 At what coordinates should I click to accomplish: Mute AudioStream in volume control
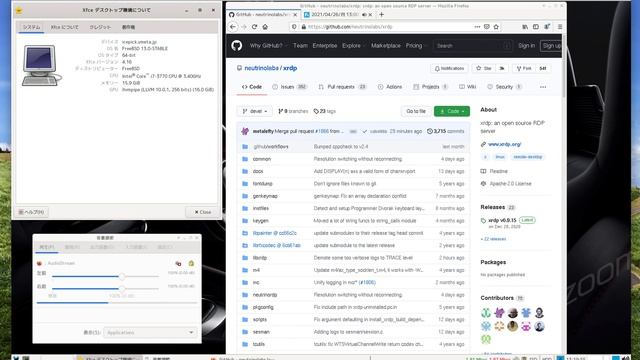point(178,263)
